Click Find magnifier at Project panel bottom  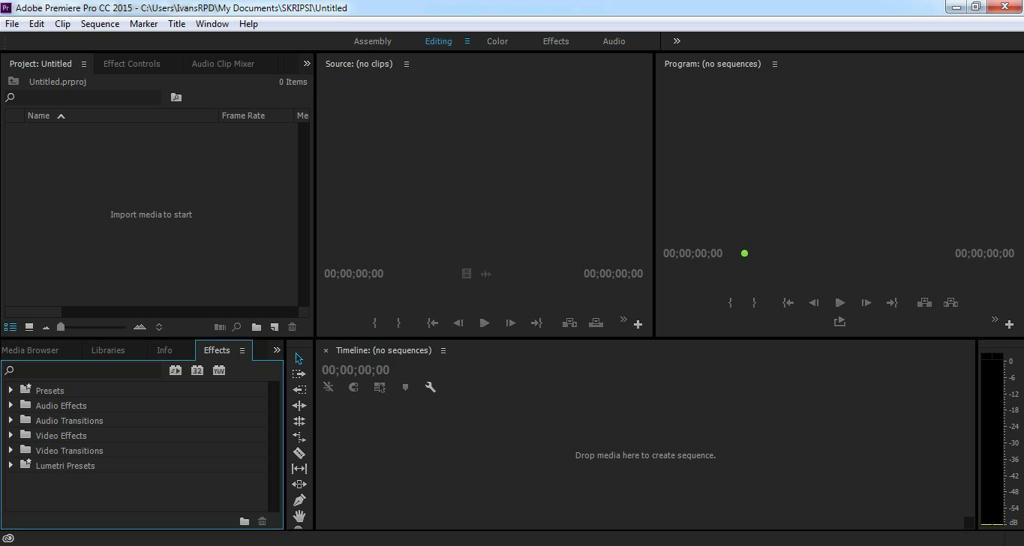(x=236, y=327)
